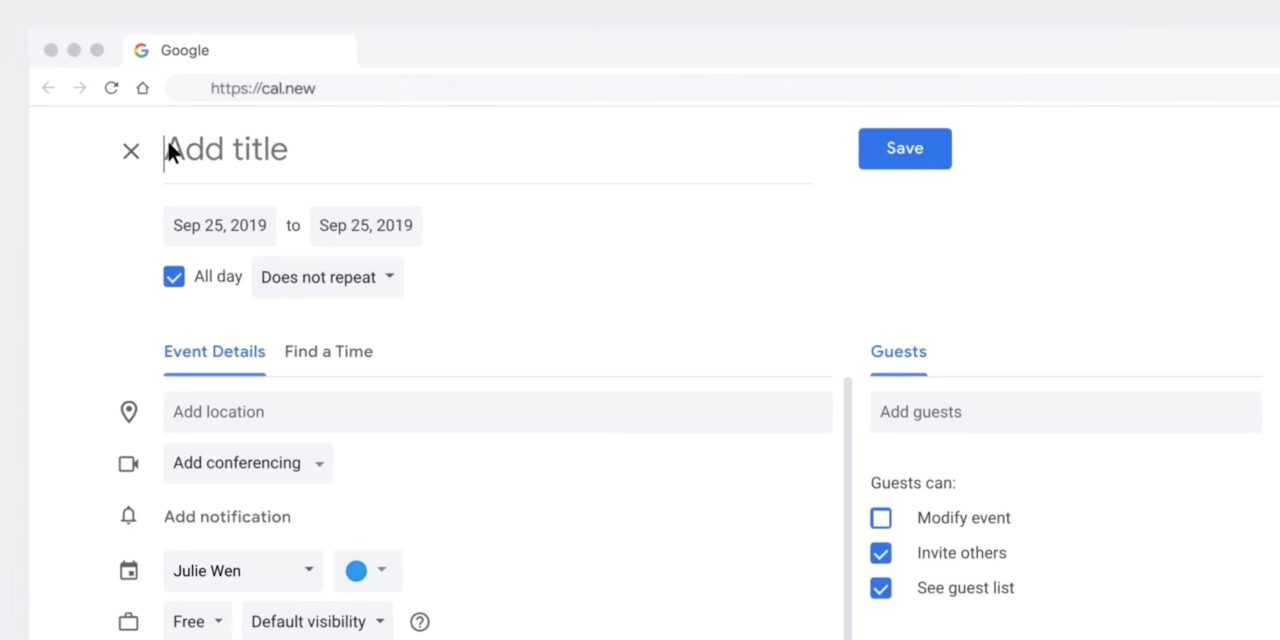The width and height of the screenshot is (1280, 640).
Task: Select the Guests tab
Action: coord(898,352)
